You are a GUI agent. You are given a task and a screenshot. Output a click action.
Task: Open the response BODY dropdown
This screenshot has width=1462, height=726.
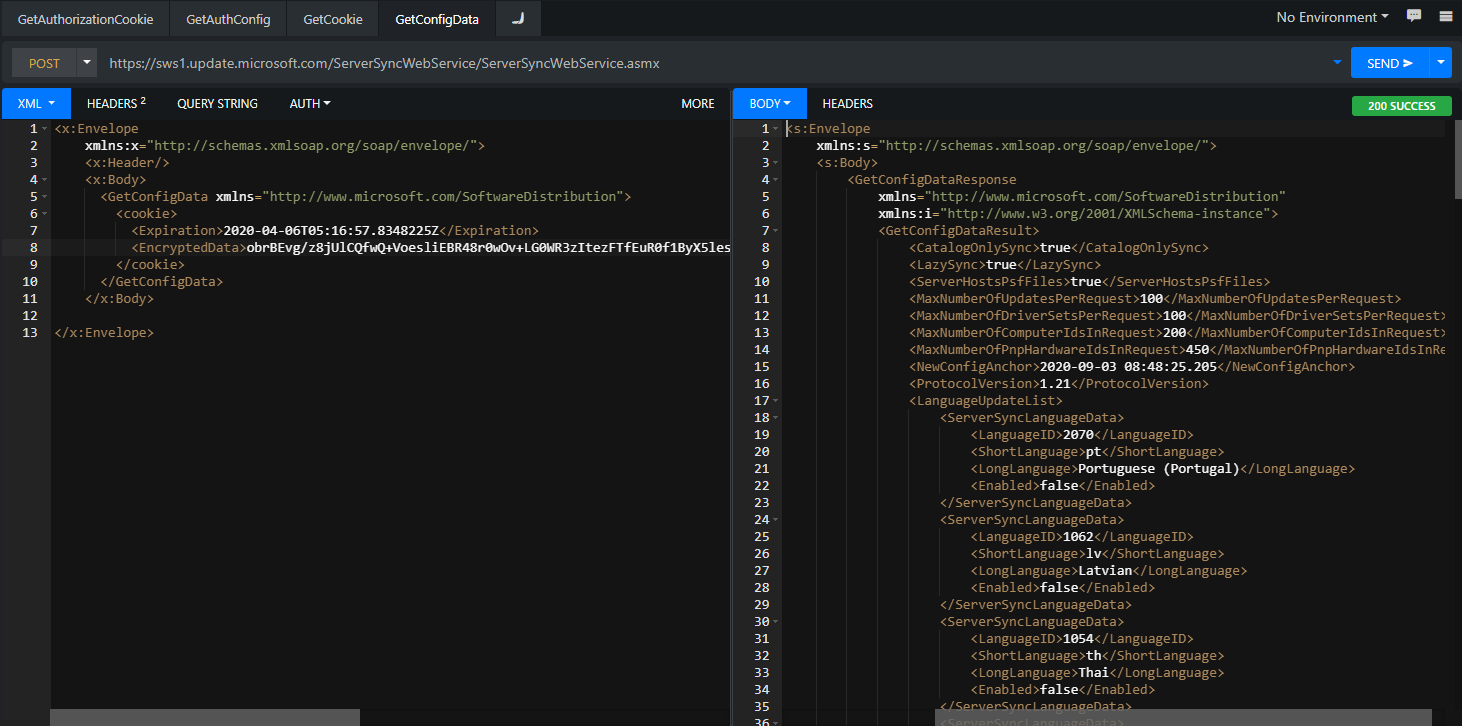[x=770, y=103]
